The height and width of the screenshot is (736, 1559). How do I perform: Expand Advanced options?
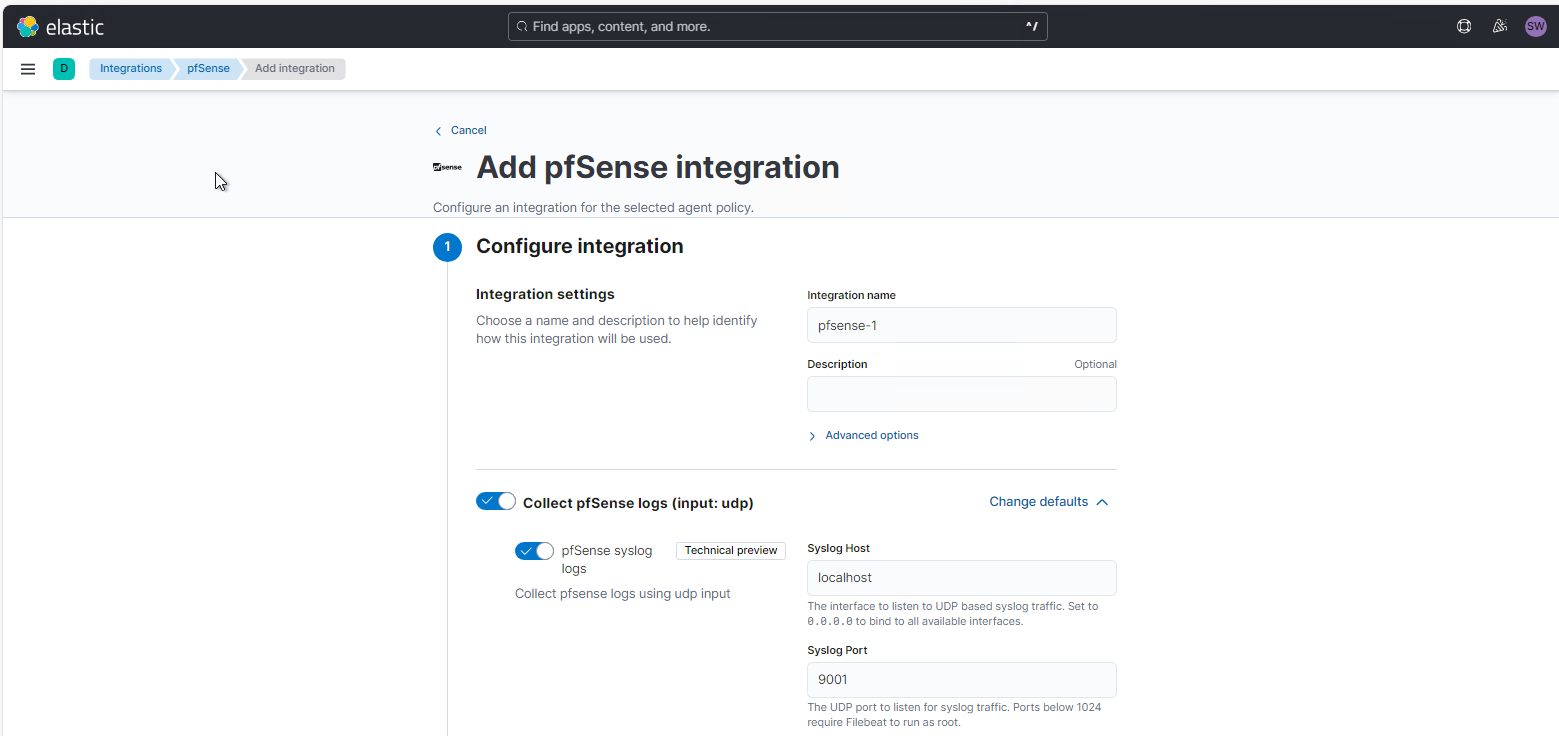(863, 436)
